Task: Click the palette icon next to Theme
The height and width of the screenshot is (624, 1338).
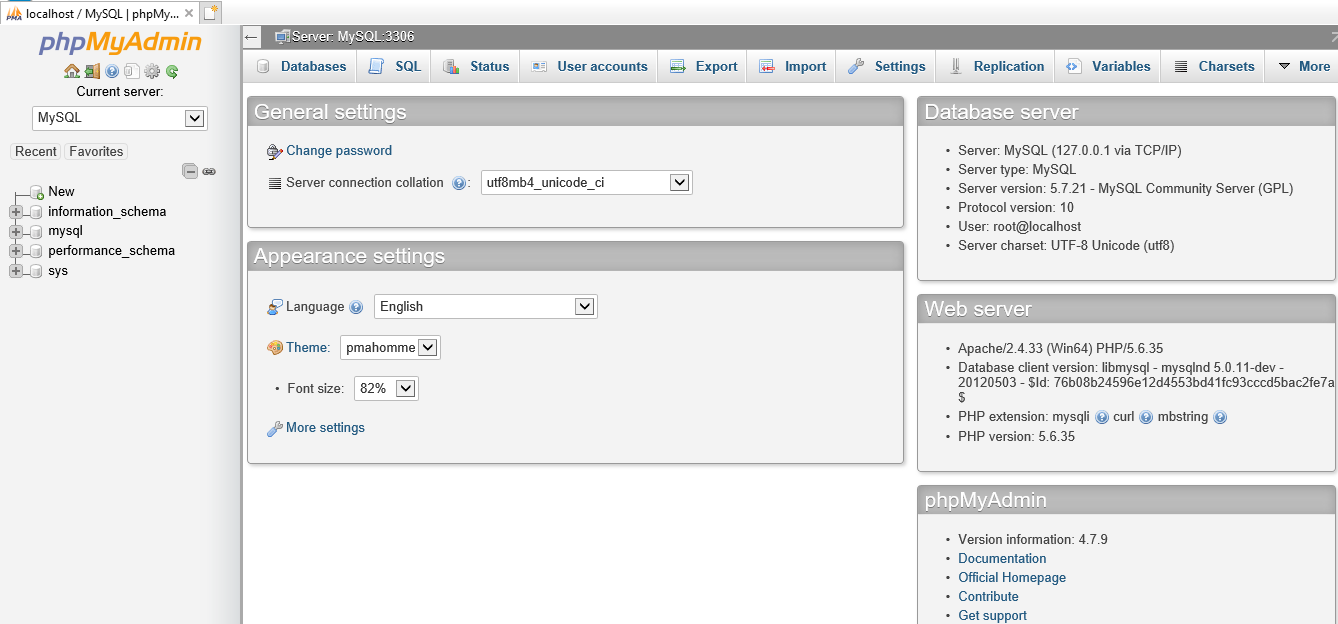Action: [x=275, y=348]
